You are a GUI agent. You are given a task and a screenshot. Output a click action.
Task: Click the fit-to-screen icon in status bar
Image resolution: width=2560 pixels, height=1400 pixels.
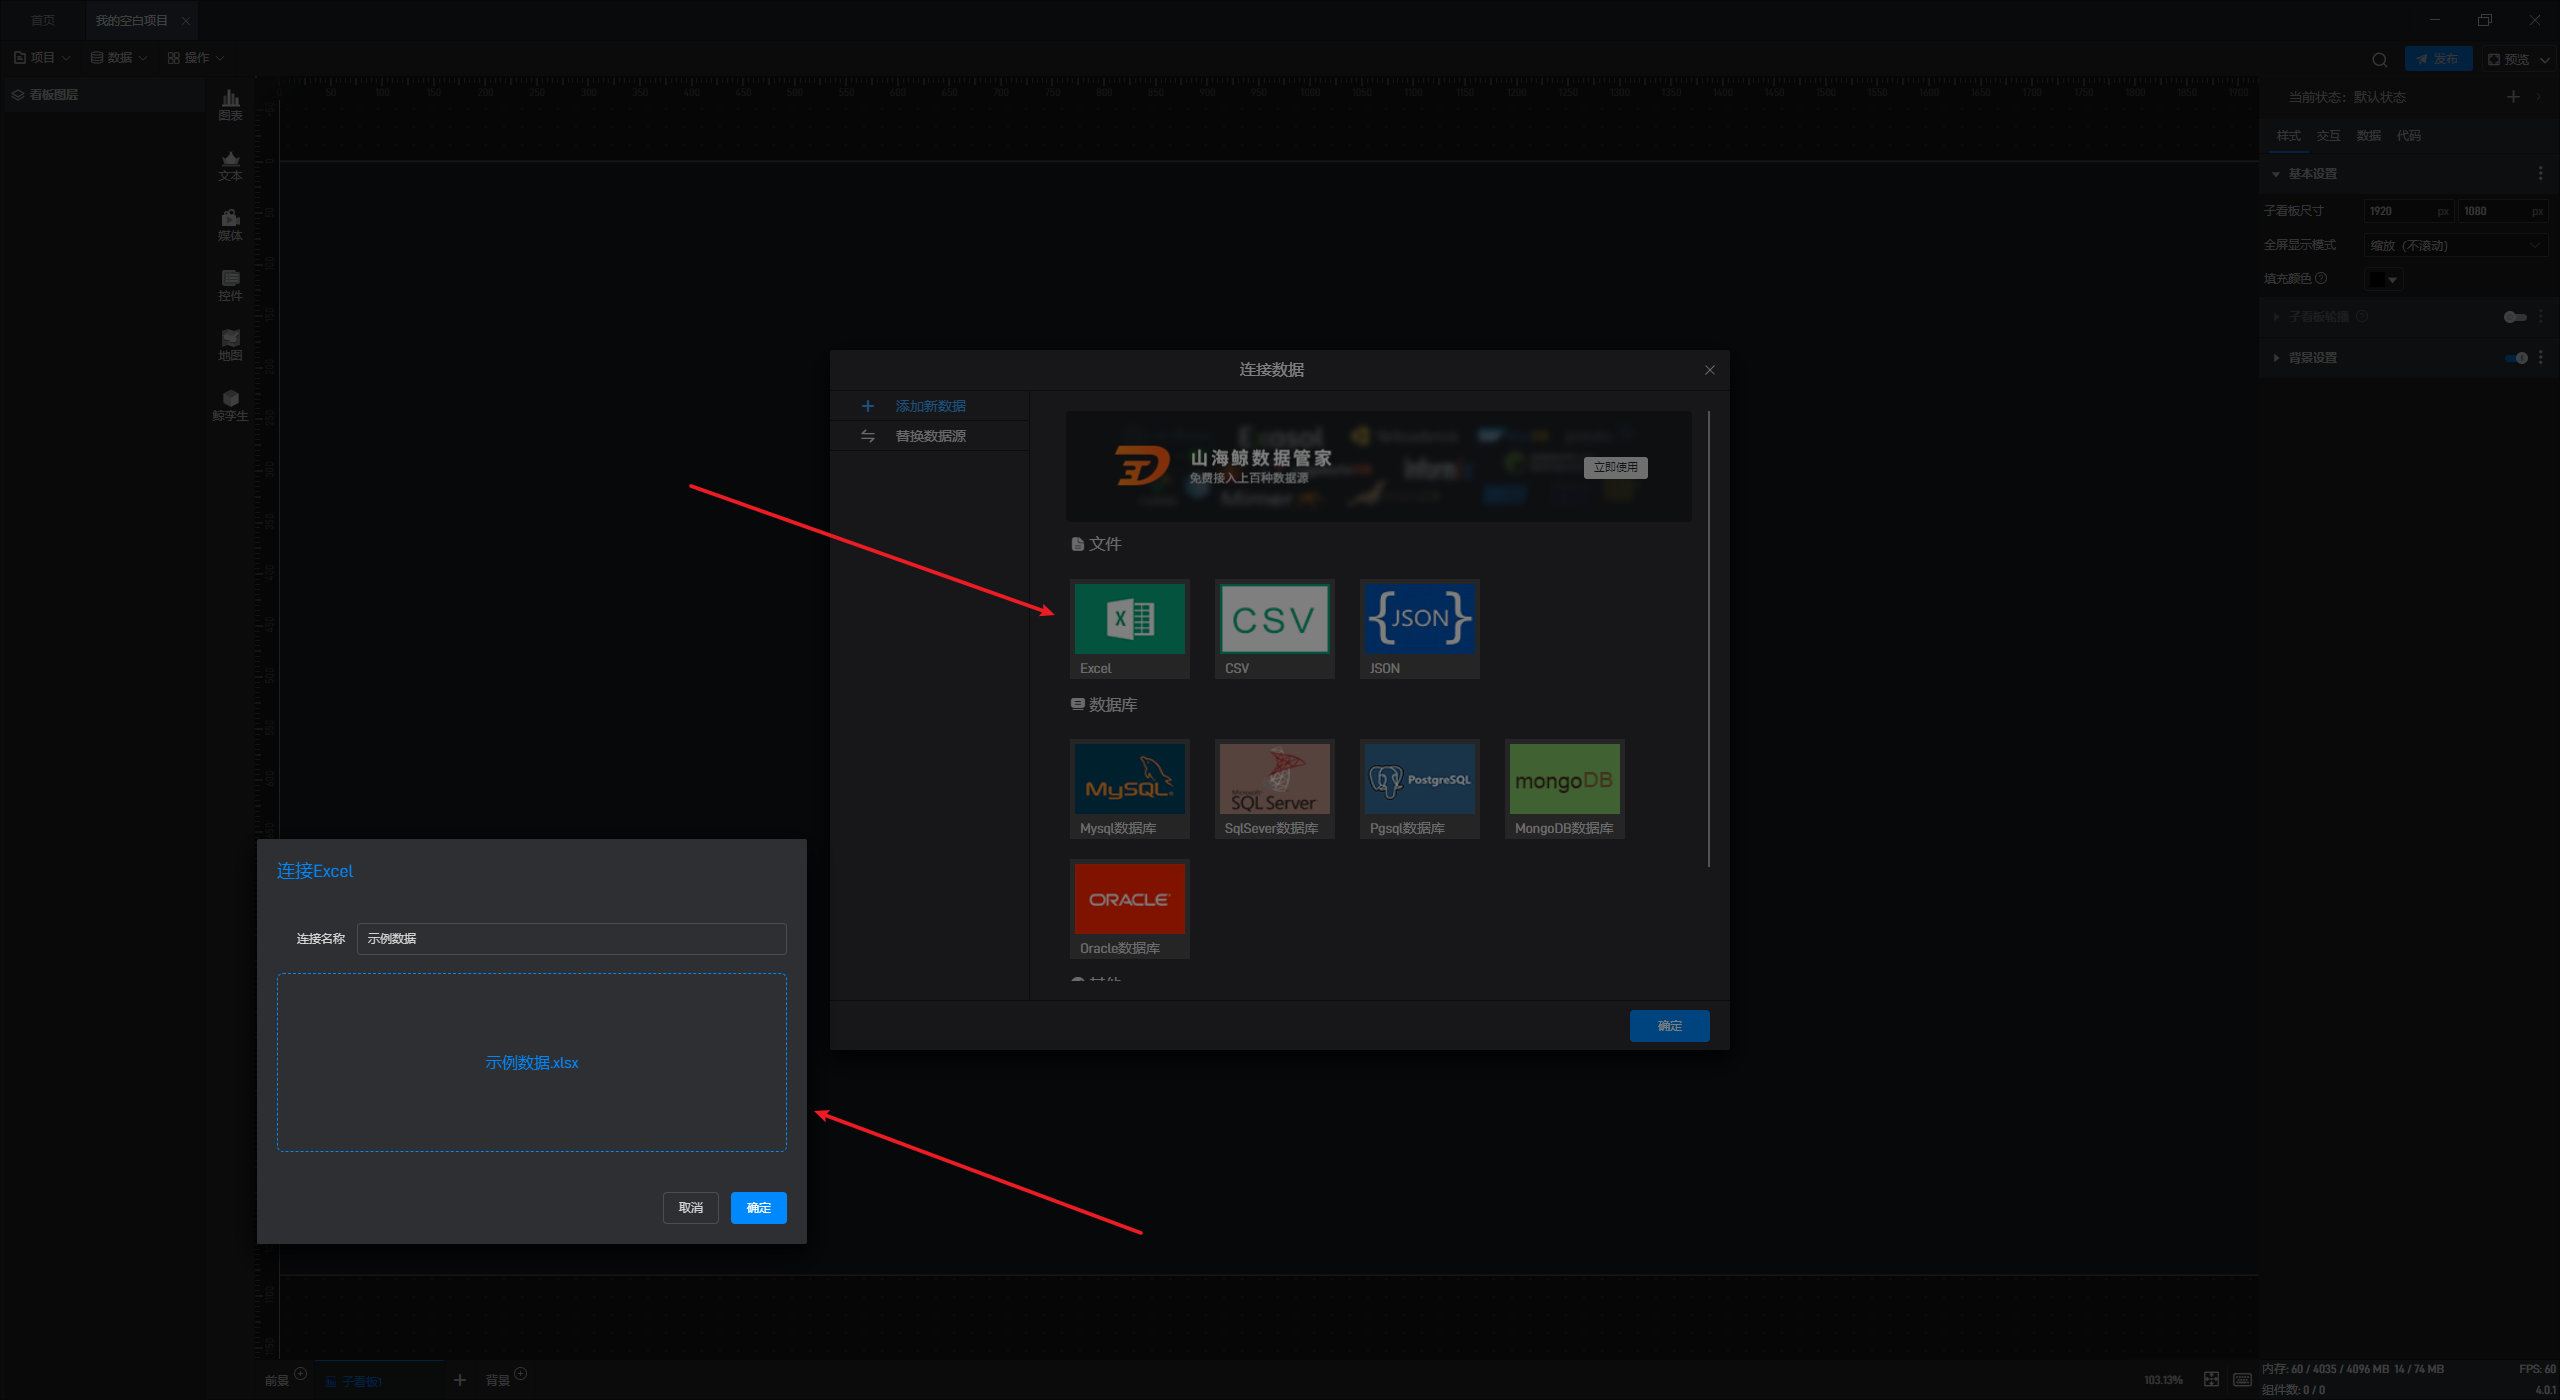pyautogui.click(x=2211, y=1380)
